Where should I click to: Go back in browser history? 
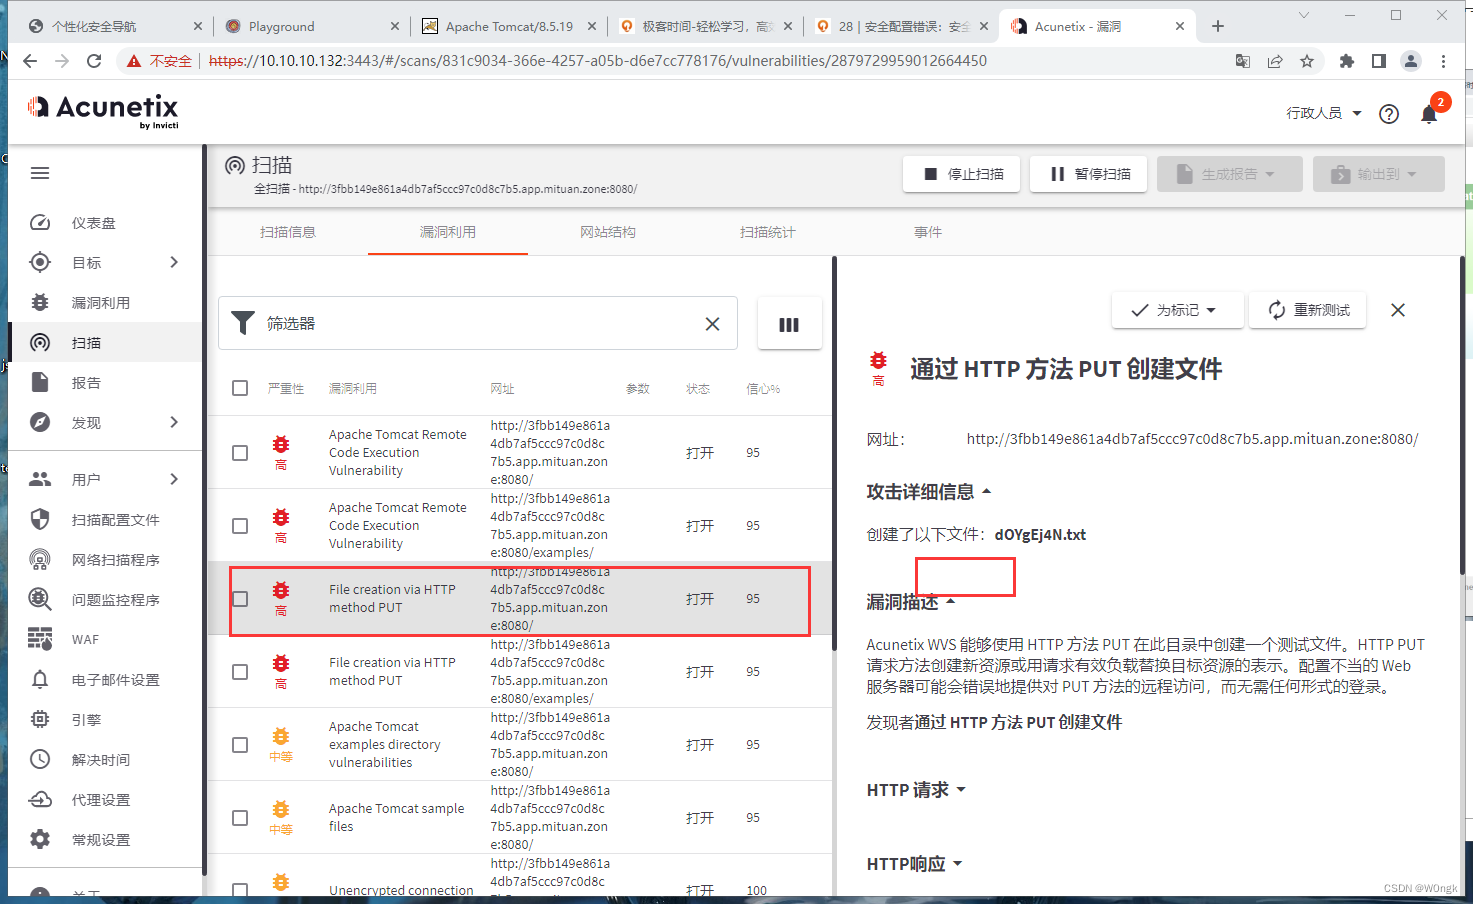pyautogui.click(x=30, y=61)
